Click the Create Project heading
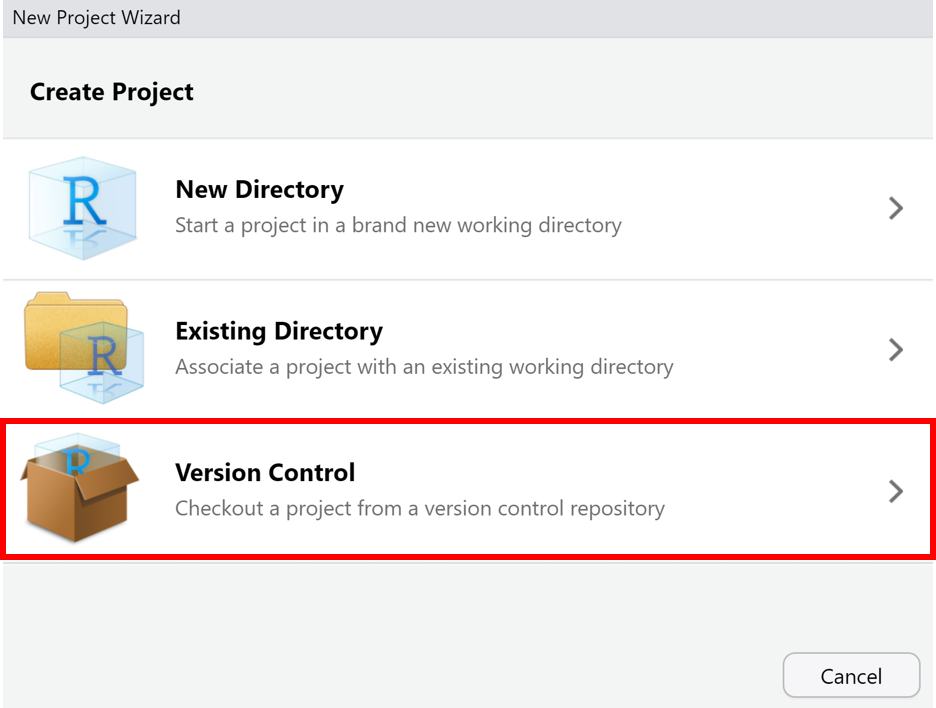This screenshot has width=936, height=708. [112, 92]
